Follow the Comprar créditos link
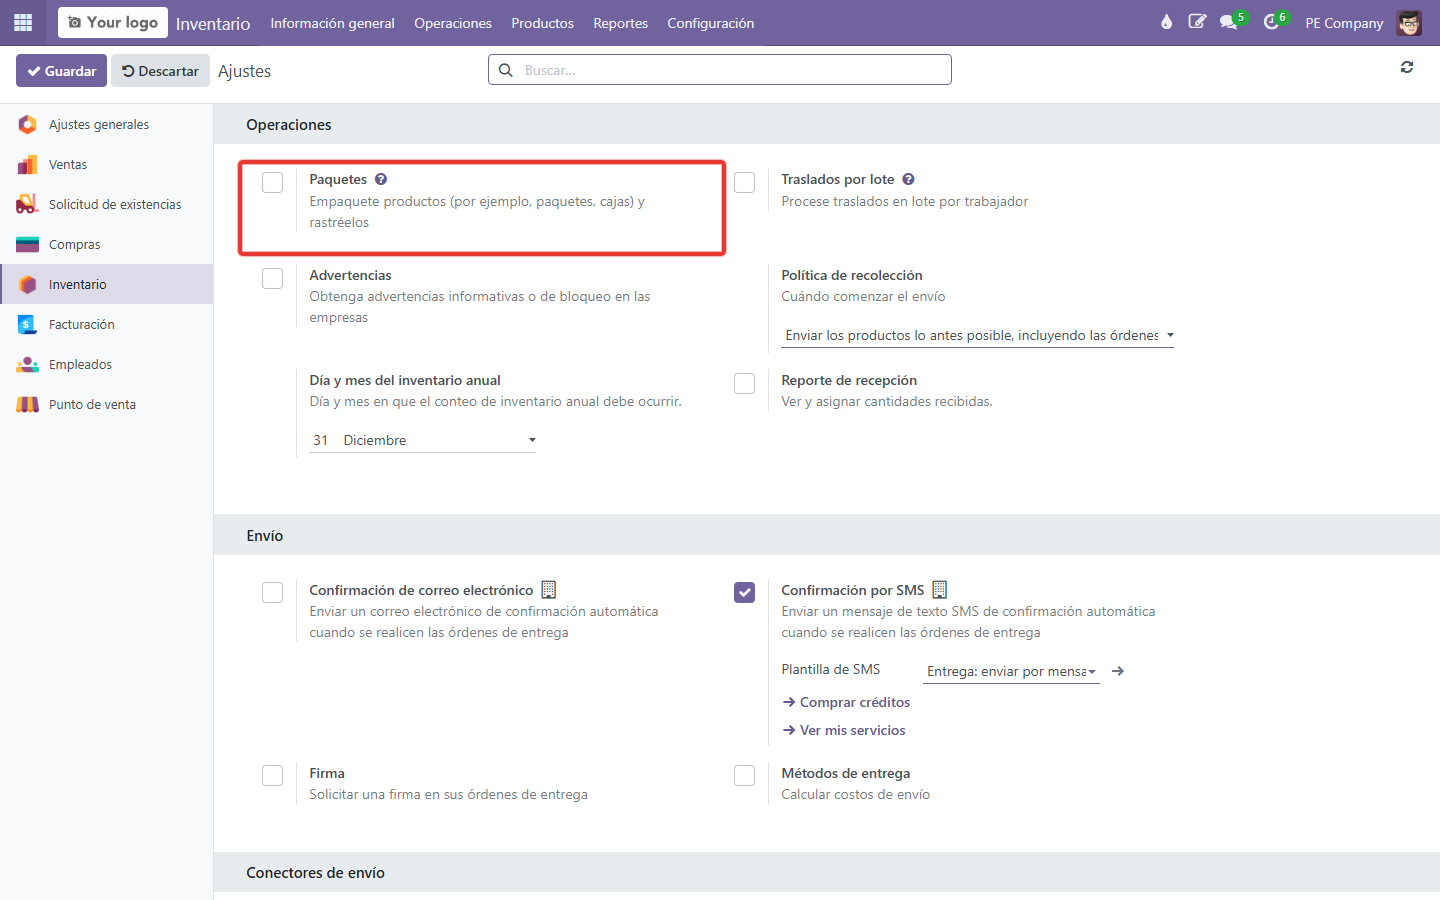Viewport: 1440px width, 900px height. 846,702
